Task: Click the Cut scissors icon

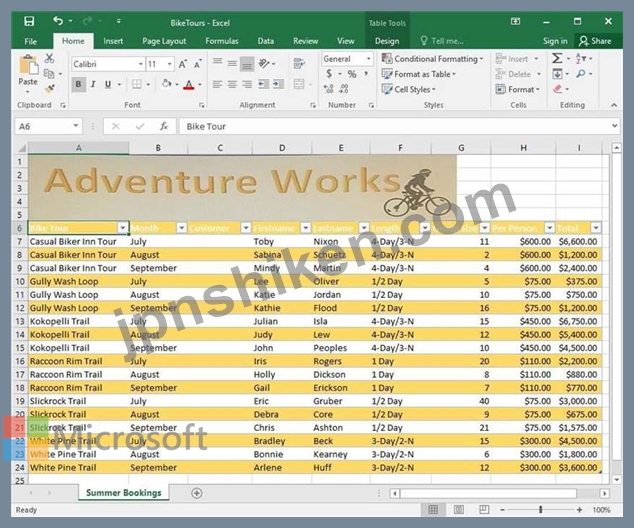Action: click(49, 58)
